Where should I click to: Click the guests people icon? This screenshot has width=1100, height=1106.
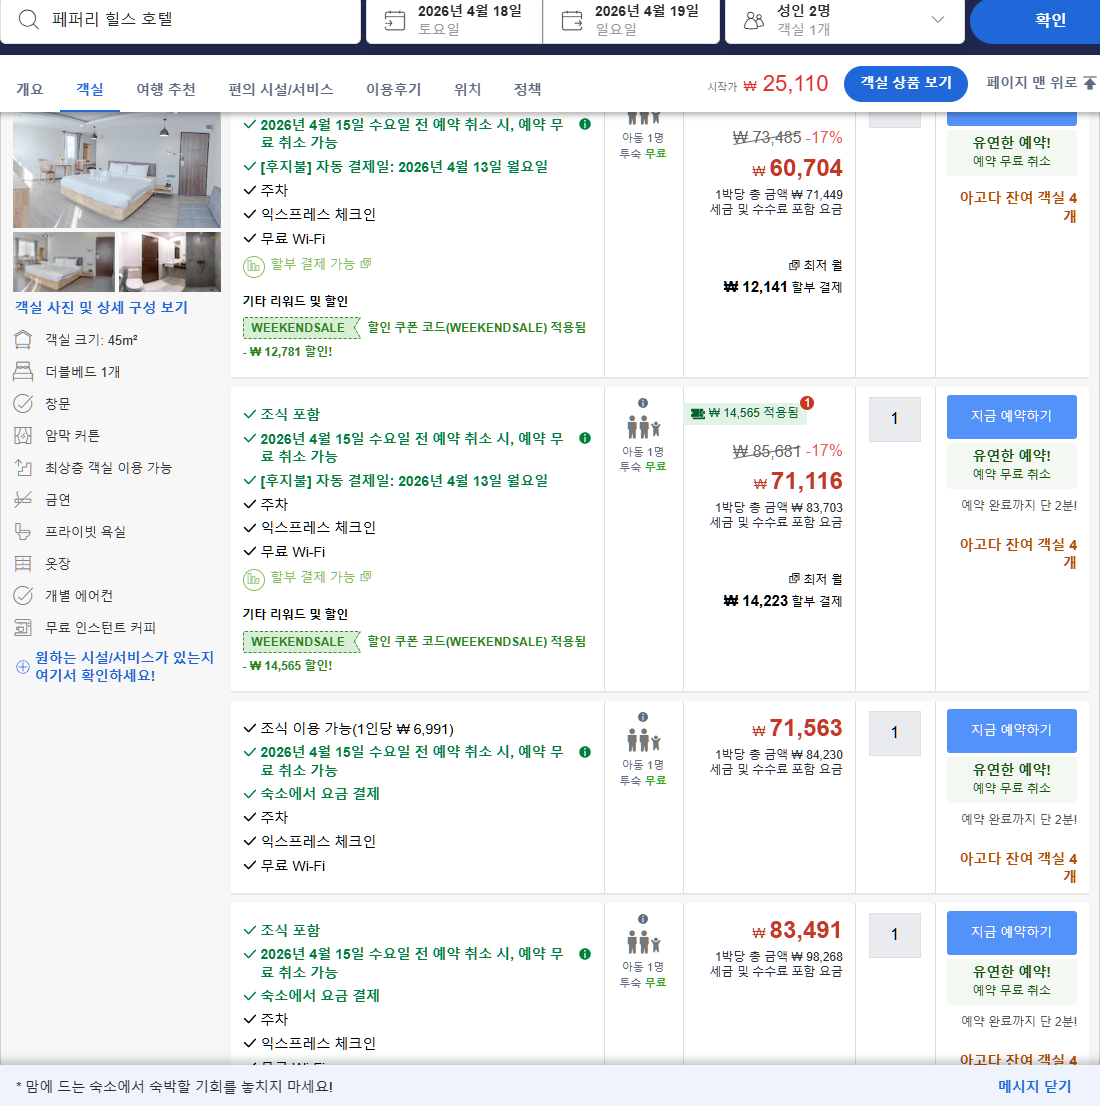pyautogui.click(x=754, y=20)
